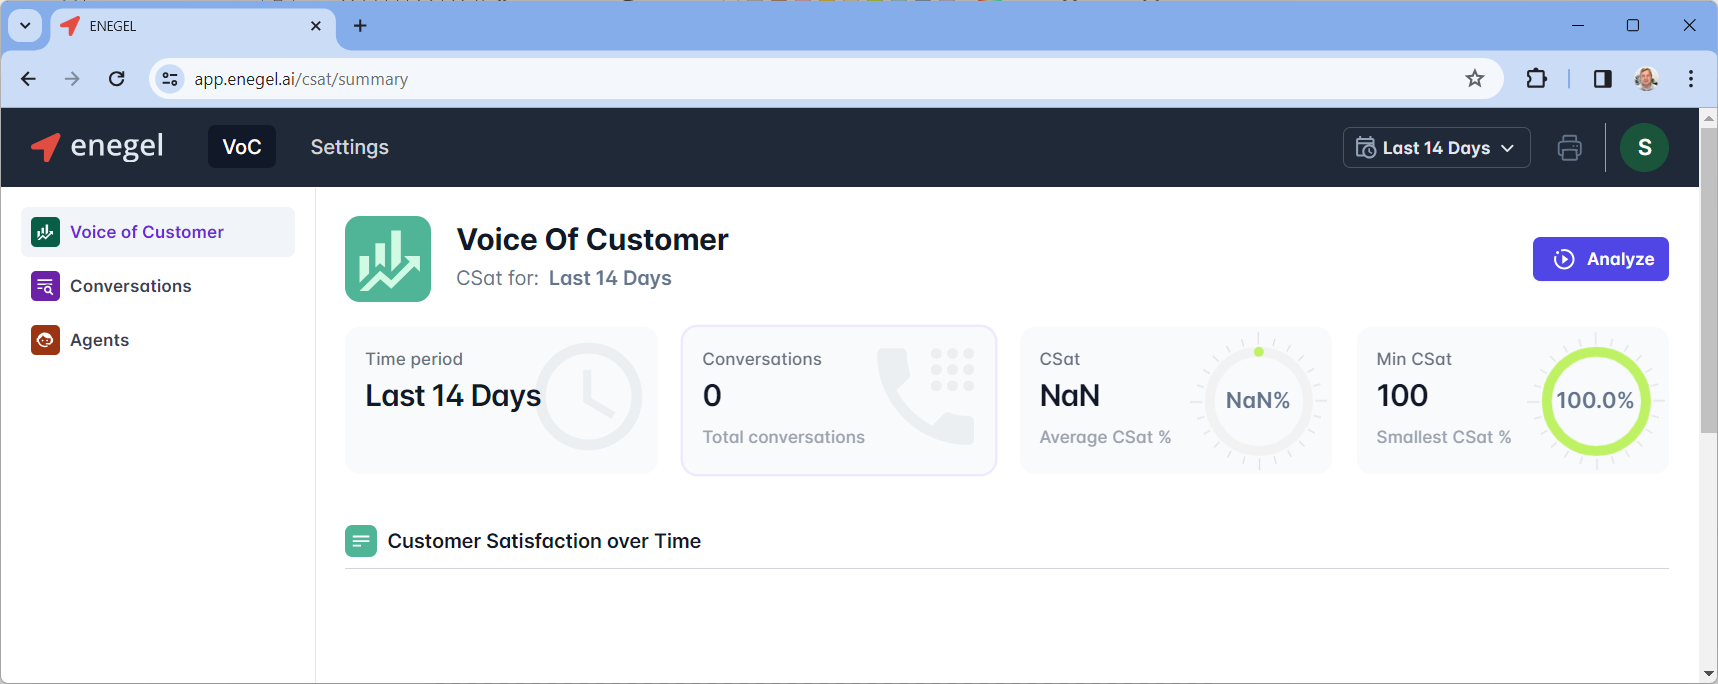Viewport: 1718px width, 684px height.
Task: Click the red Agents sidebar icon
Action: (x=45, y=340)
